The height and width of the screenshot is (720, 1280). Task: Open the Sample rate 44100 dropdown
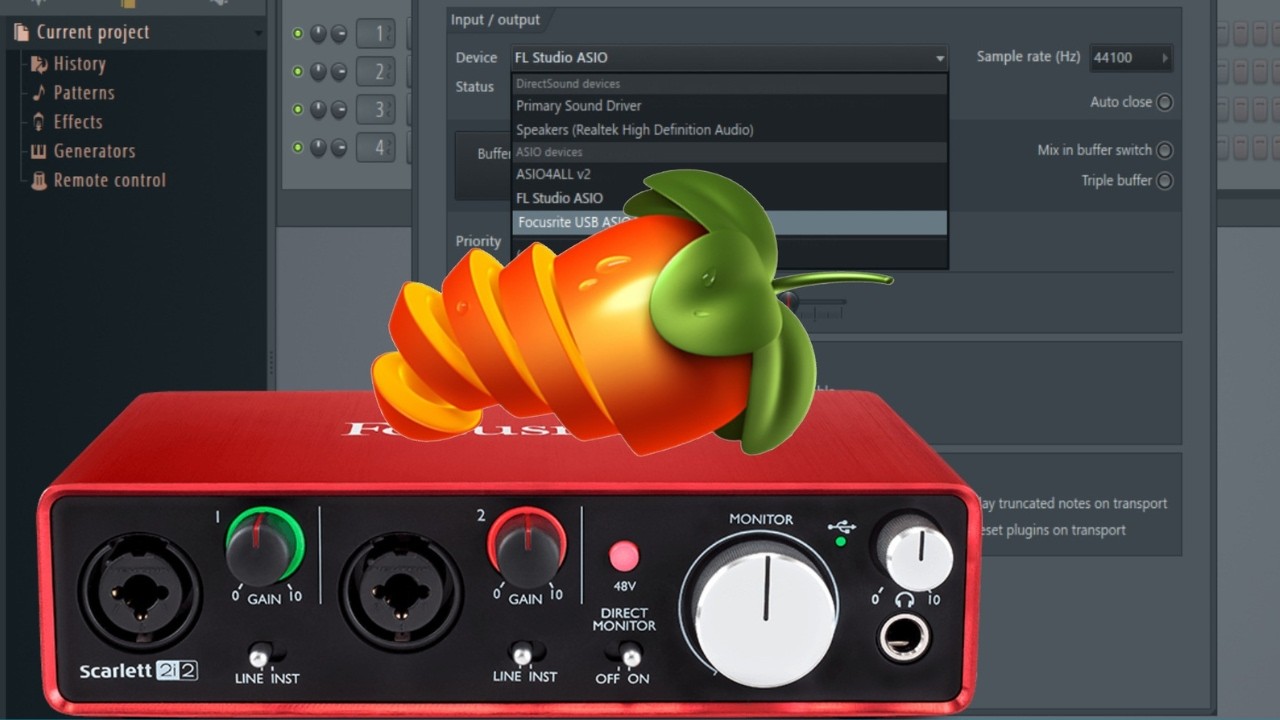click(x=1130, y=58)
